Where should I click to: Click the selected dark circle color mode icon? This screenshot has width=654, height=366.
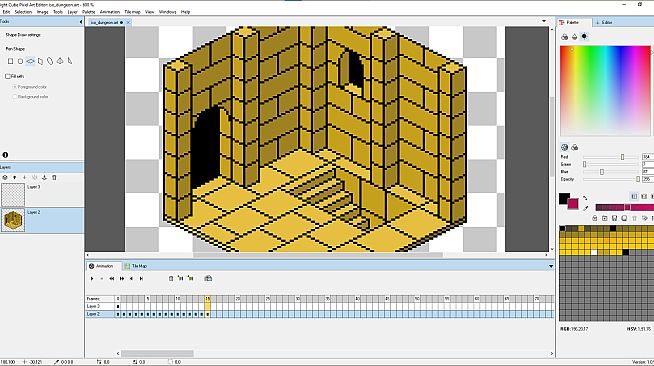584,36
